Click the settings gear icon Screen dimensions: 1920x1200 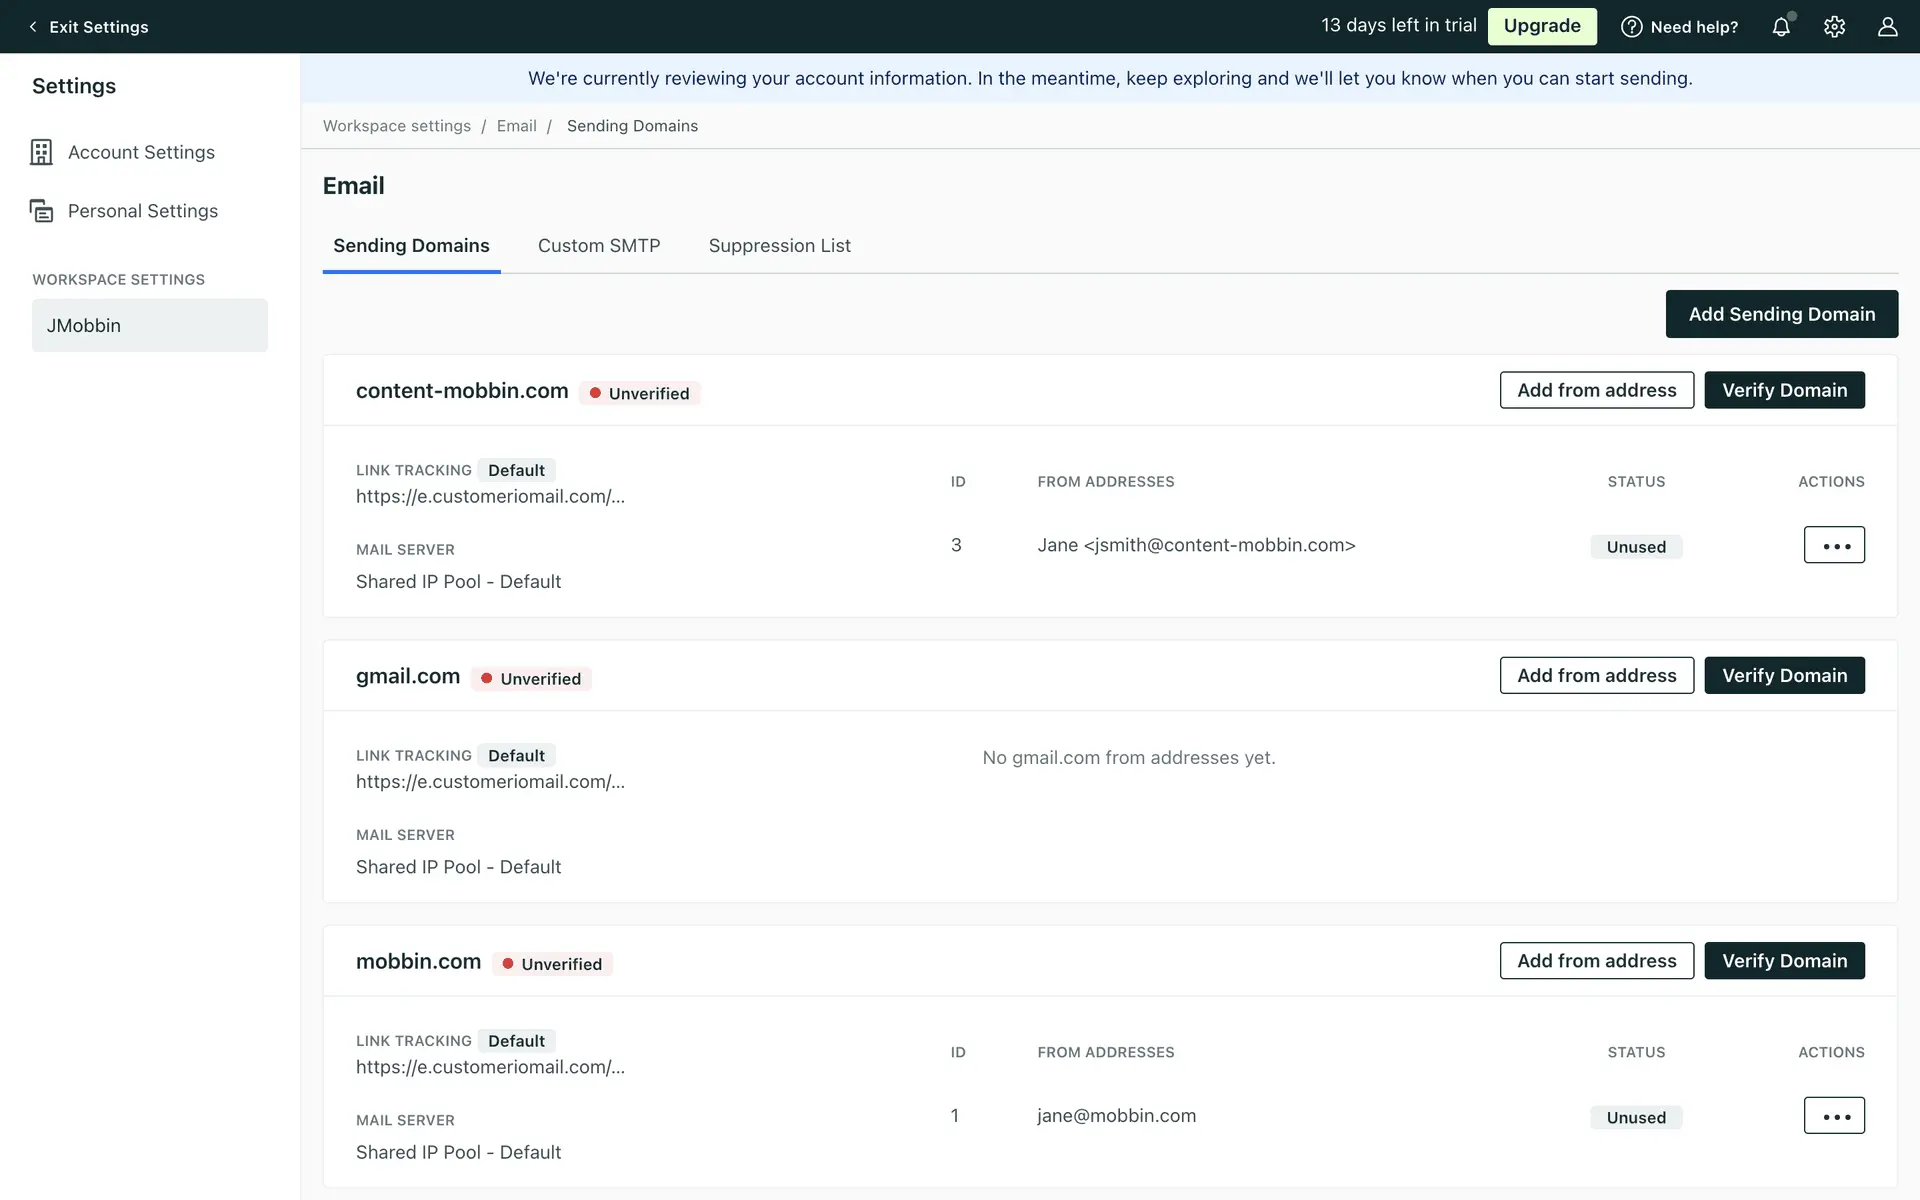(x=1834, y=27)
